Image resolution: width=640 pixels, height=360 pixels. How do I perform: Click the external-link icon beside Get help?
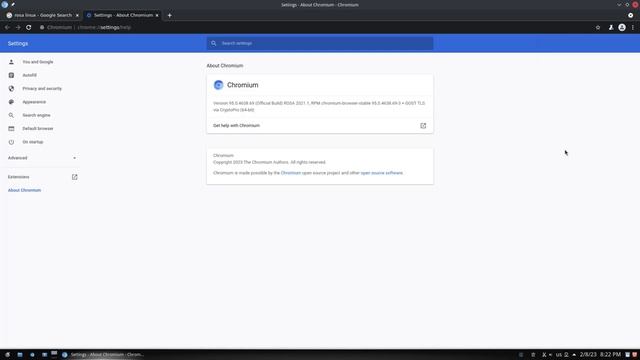[x=423, y=126]
